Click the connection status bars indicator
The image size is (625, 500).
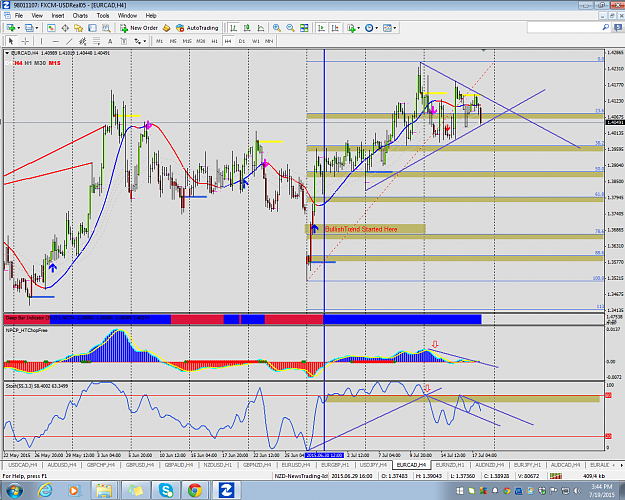(556, 476)
